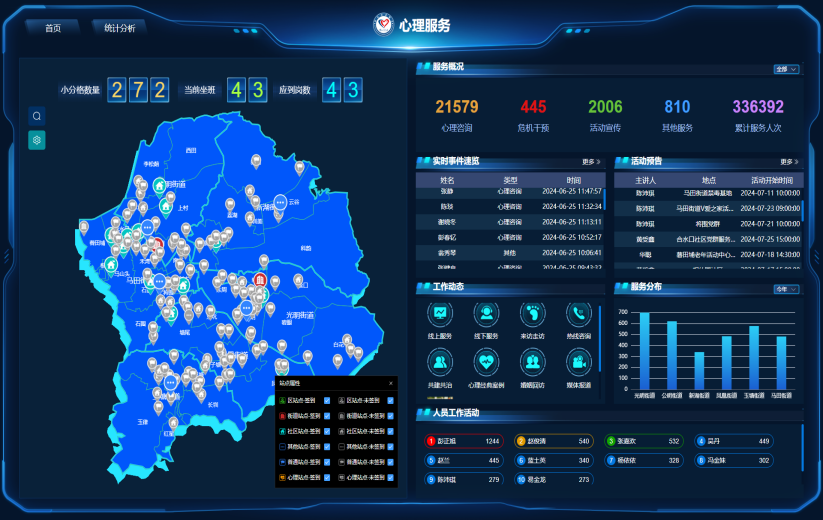This screenshot has width=823, height=520.
Task: Open the 今年 dropdown in 服务分布
Action: point(786,289)
